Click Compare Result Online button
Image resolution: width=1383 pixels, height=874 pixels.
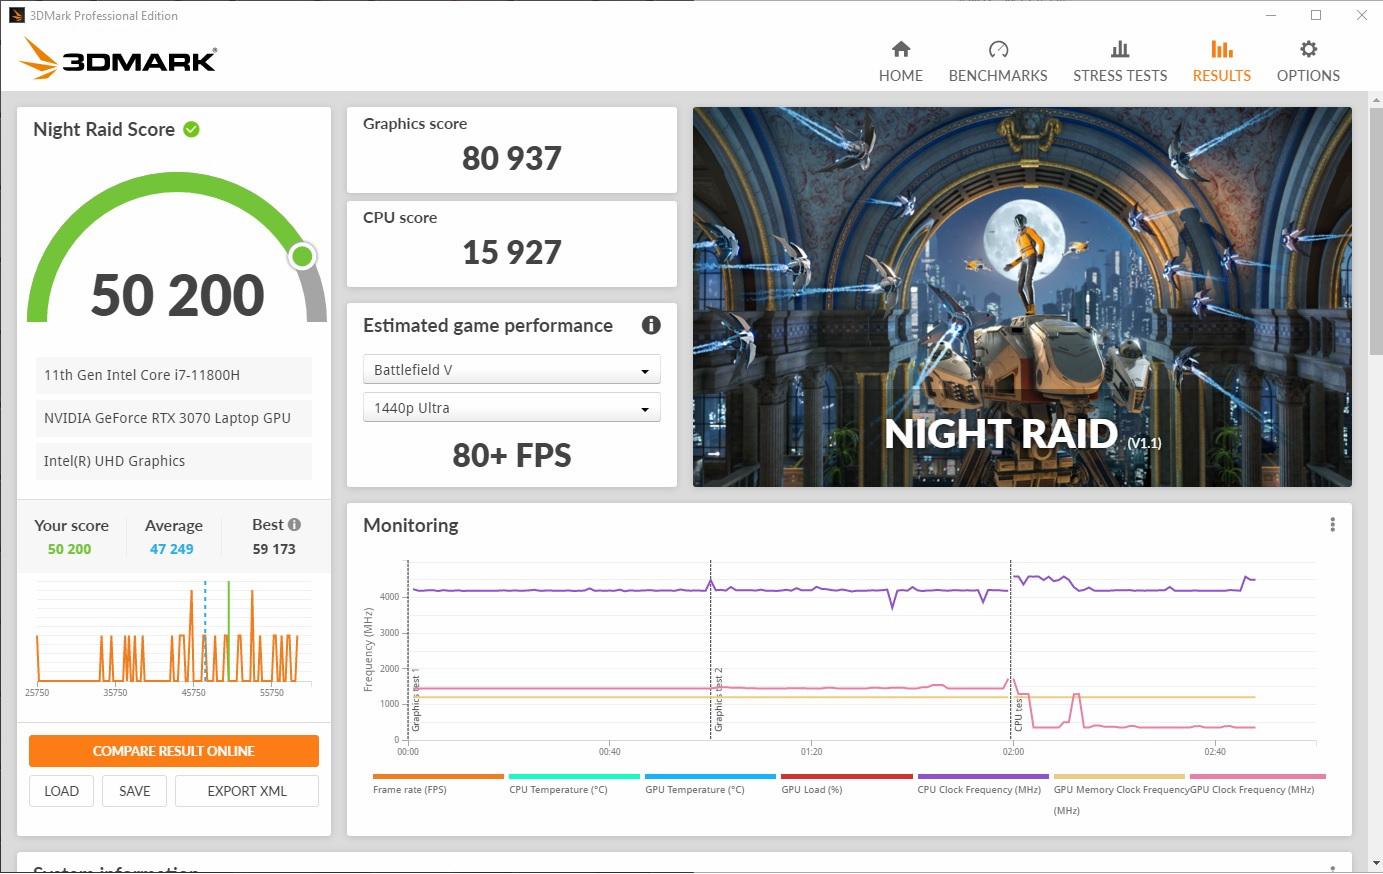pyautogui.click(x=174, y=751)
